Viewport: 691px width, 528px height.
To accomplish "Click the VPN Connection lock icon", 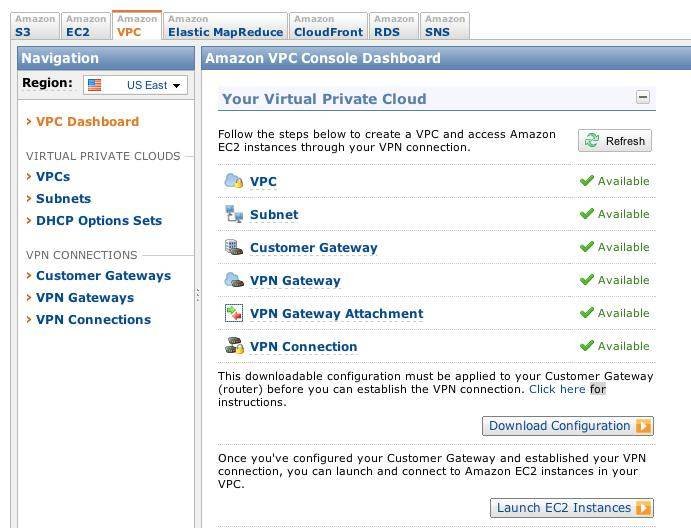I will click(233, 346).
